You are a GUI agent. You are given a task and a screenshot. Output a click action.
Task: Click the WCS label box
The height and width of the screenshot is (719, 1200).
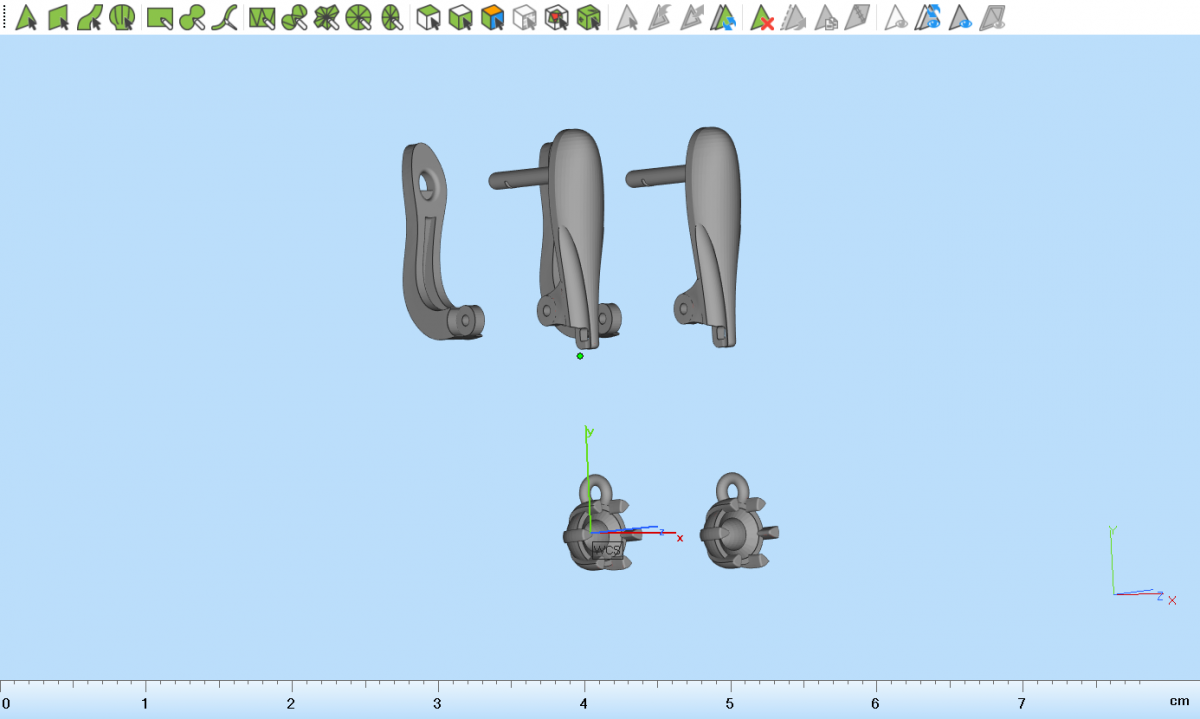click(606, 550)
